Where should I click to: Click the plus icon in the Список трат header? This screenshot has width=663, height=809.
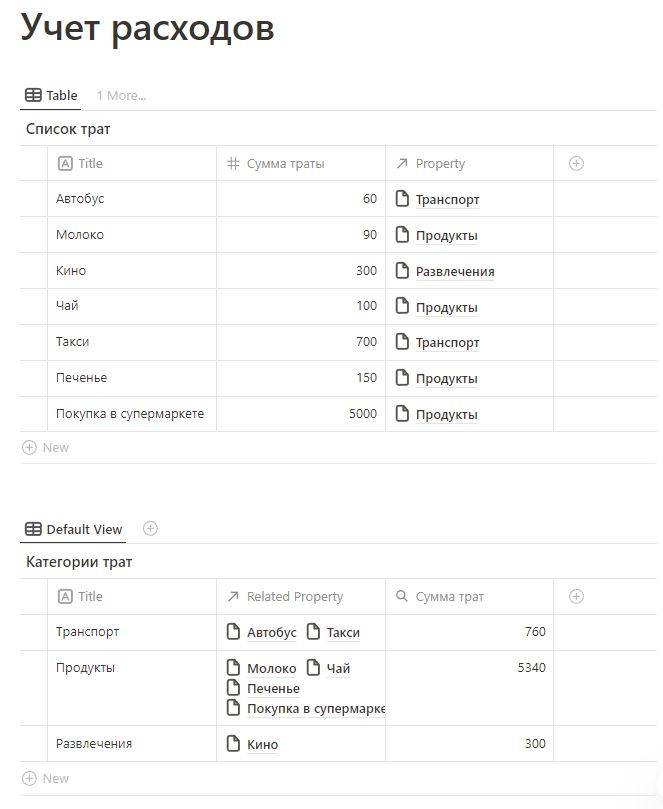pyautogui.click(x=576, y=164)
